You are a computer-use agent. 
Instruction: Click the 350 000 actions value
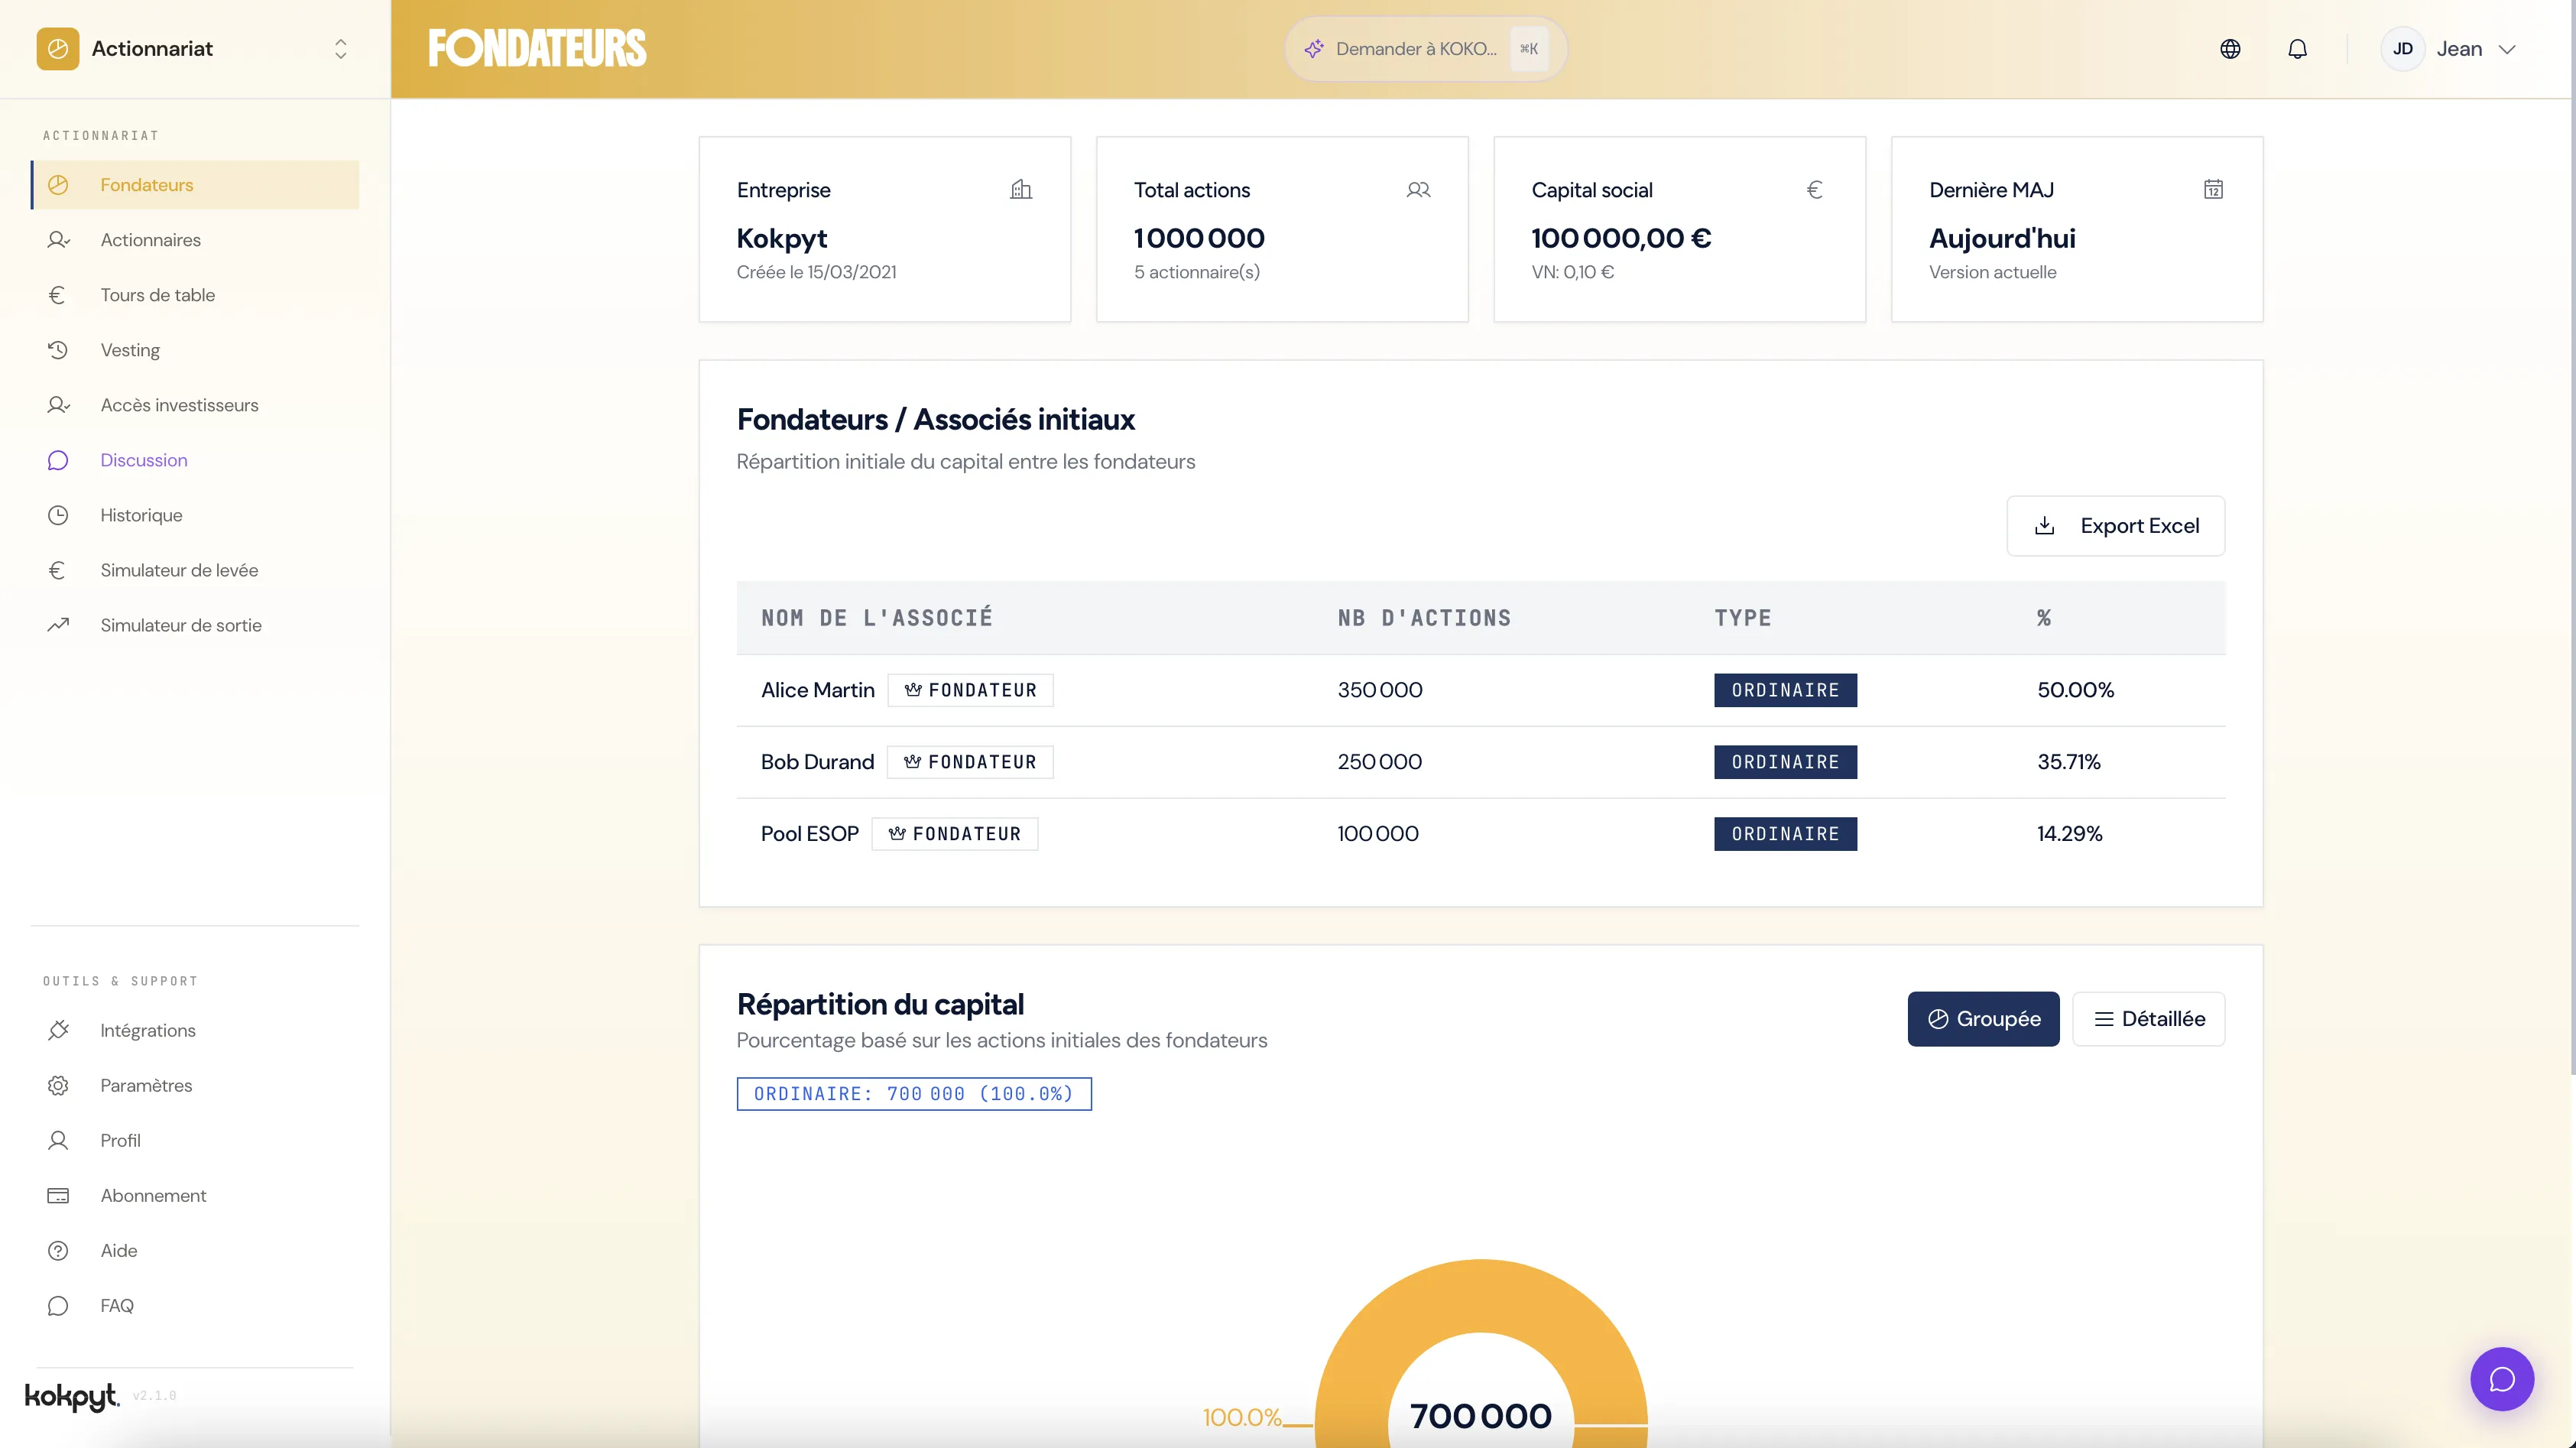pyautogui.click(x=1380, y=690)
